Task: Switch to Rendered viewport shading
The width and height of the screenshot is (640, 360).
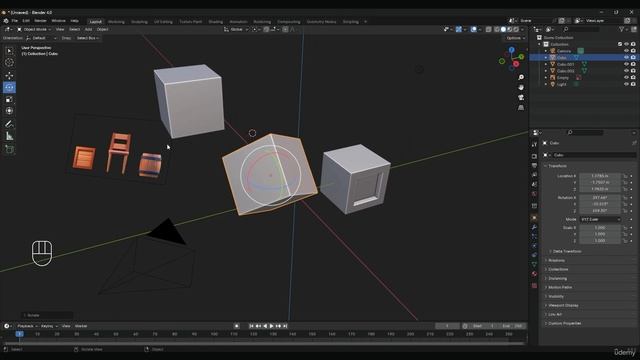Action: (516, 29)
